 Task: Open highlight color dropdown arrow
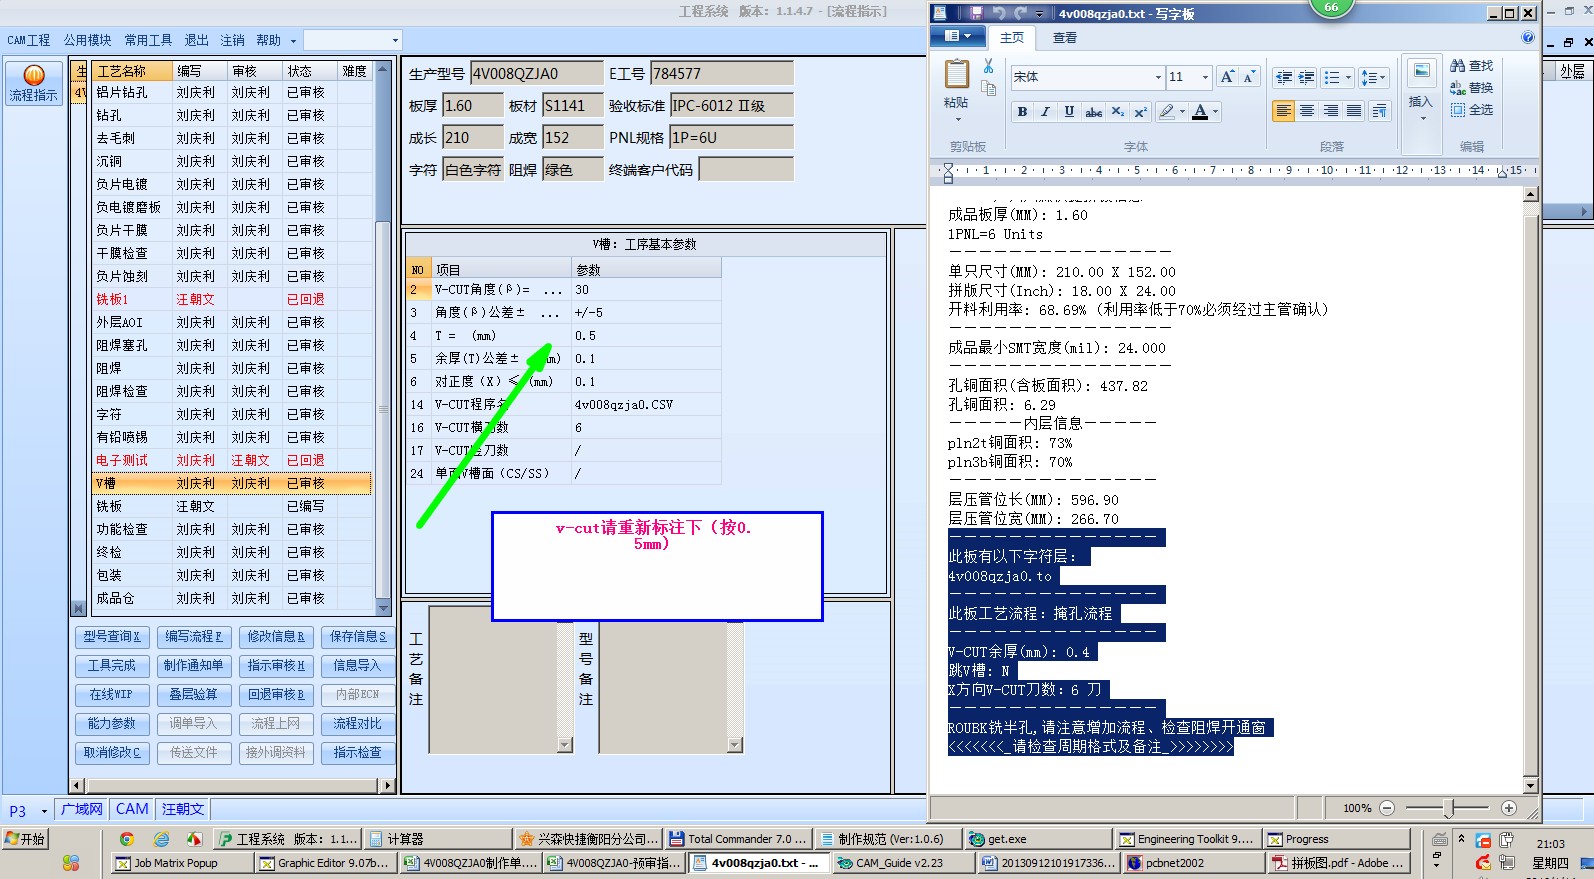[x=1182, y=112]
